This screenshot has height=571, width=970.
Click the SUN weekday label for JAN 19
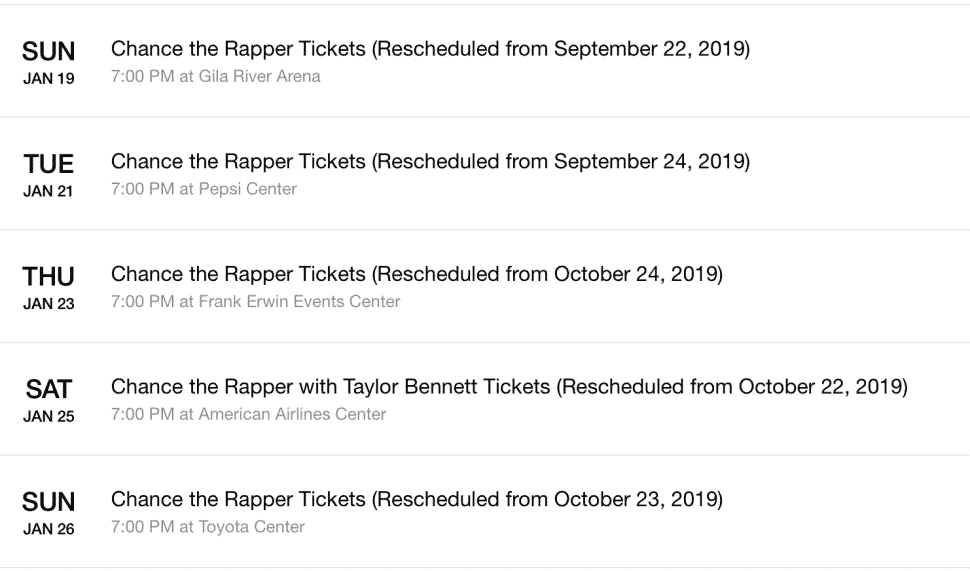pyautogui.click(x=48, y=51)
